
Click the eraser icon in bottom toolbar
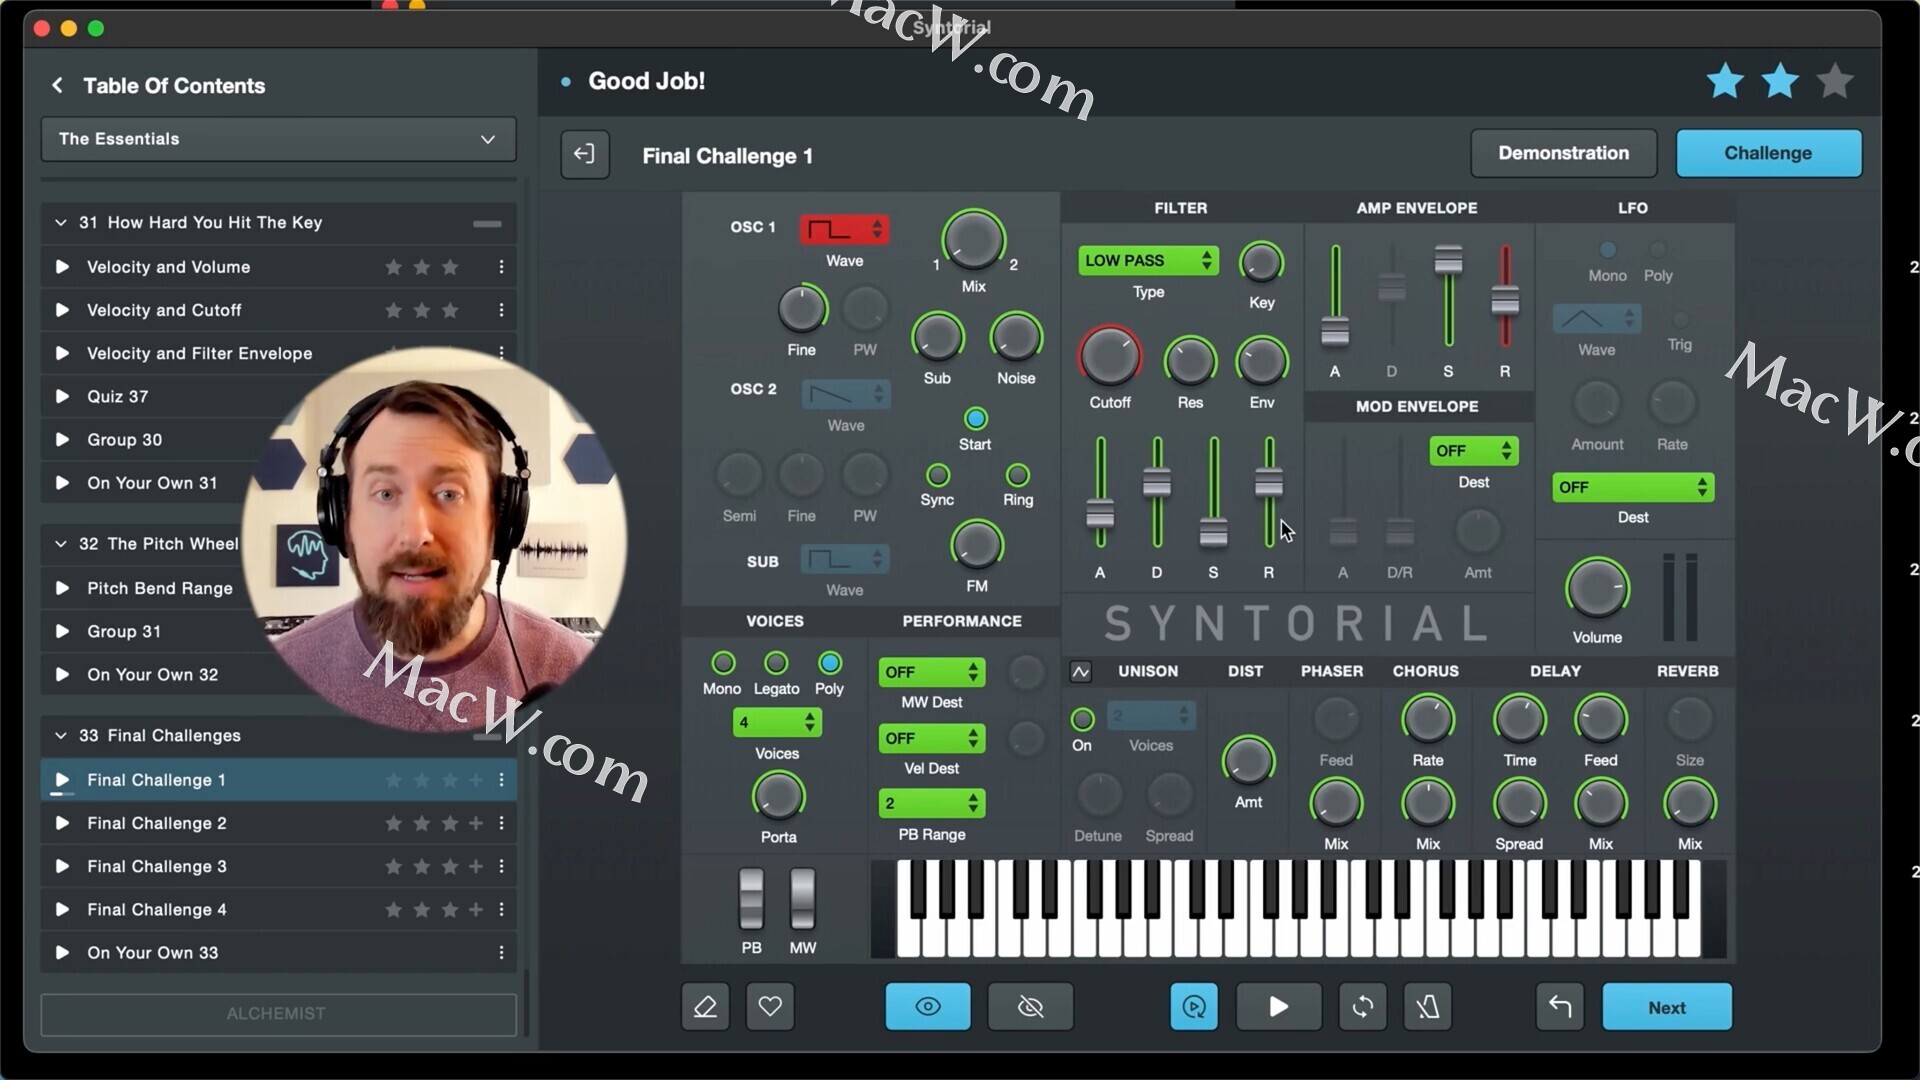point(705,1007)
